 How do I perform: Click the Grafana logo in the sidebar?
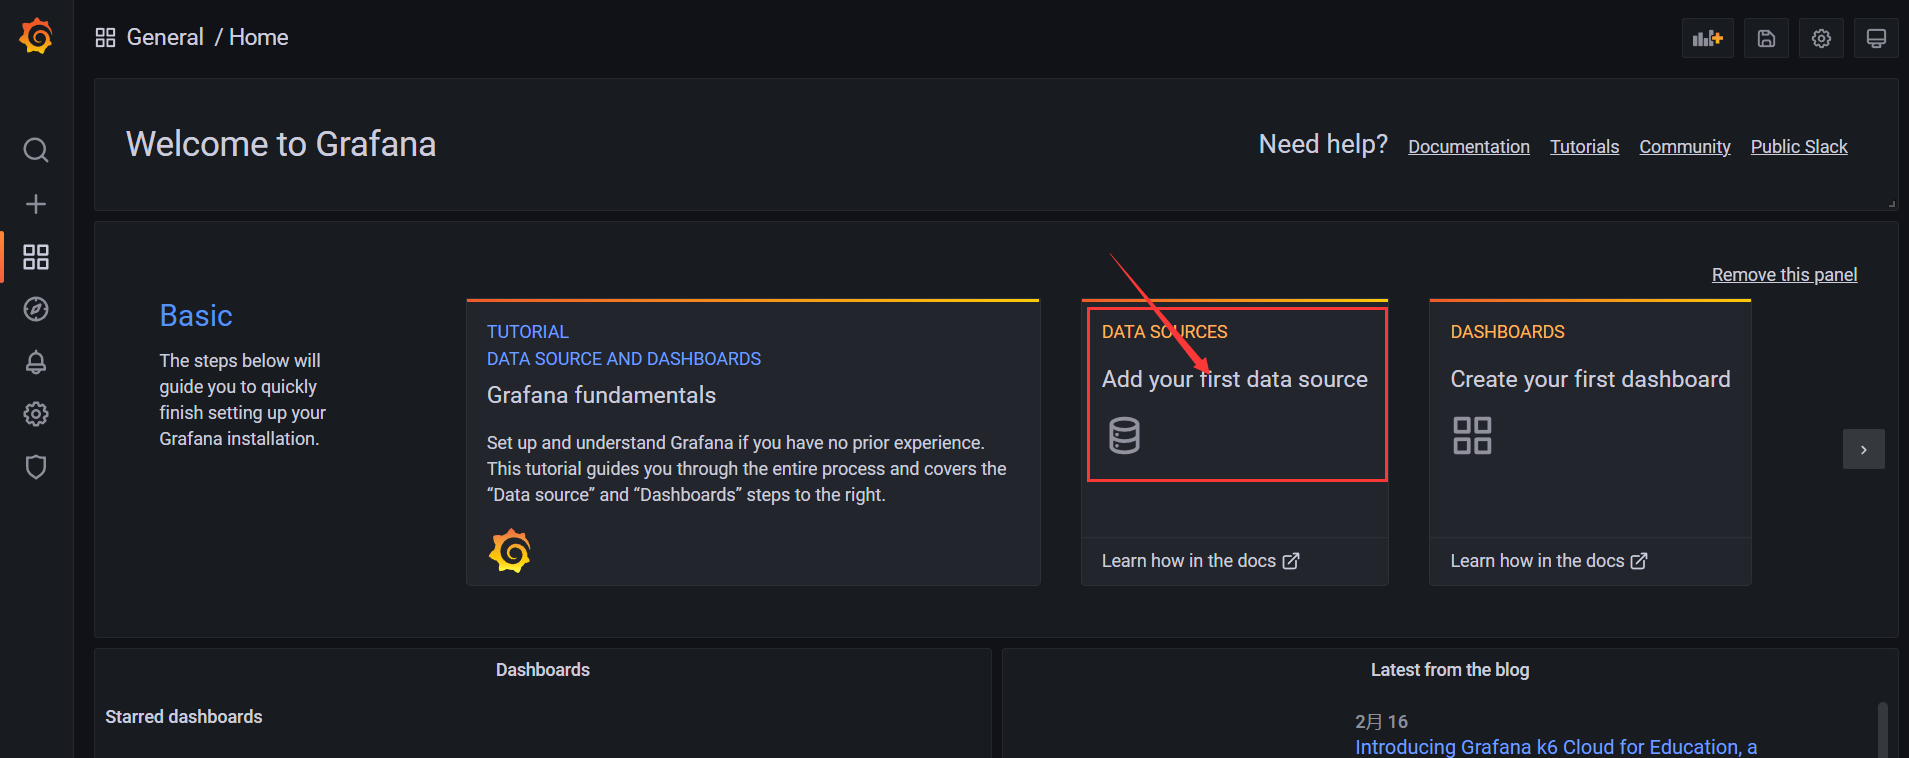pyautogui.click(x=36, y=36)
